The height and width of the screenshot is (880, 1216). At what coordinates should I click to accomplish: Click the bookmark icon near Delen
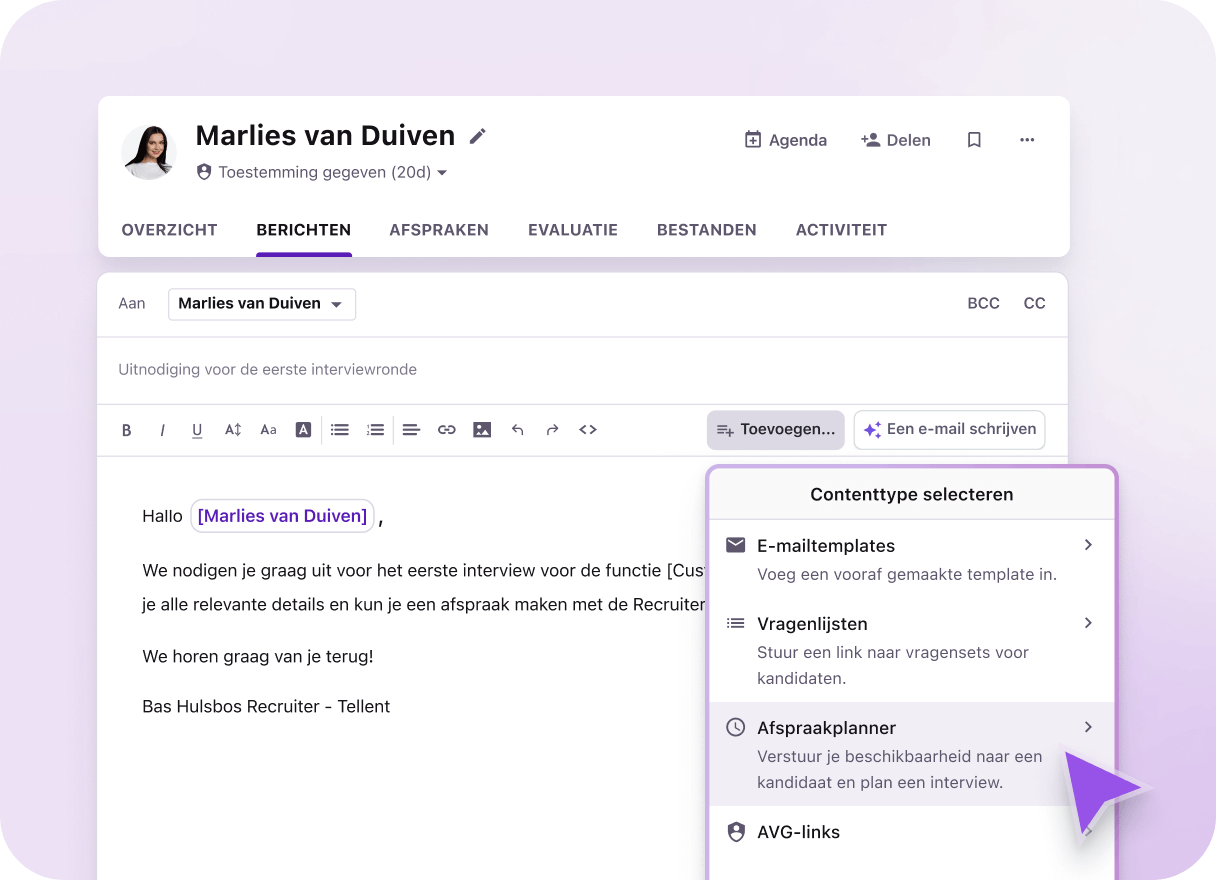tap(974, 140)
